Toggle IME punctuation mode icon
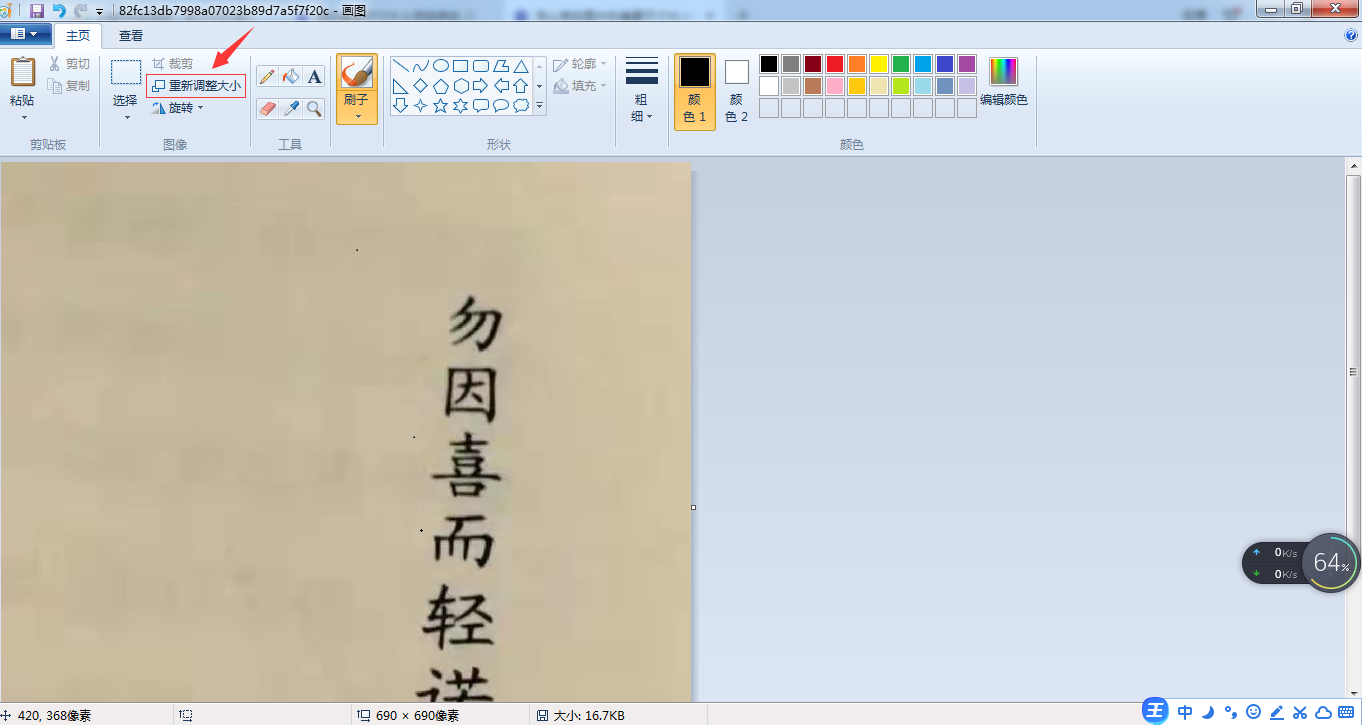Viewport: 1362px width, 725px height. pyautogui.click(x=1231, y=712)
